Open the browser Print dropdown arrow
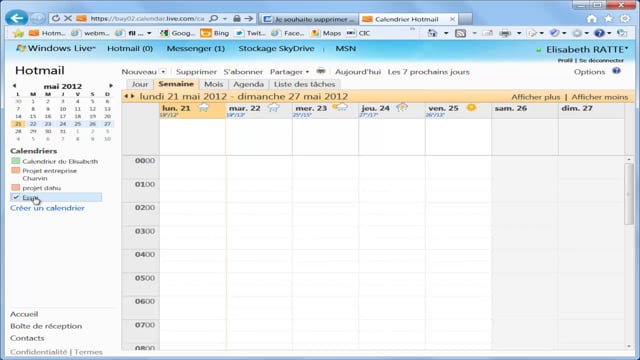 click(x=519, y=33)
